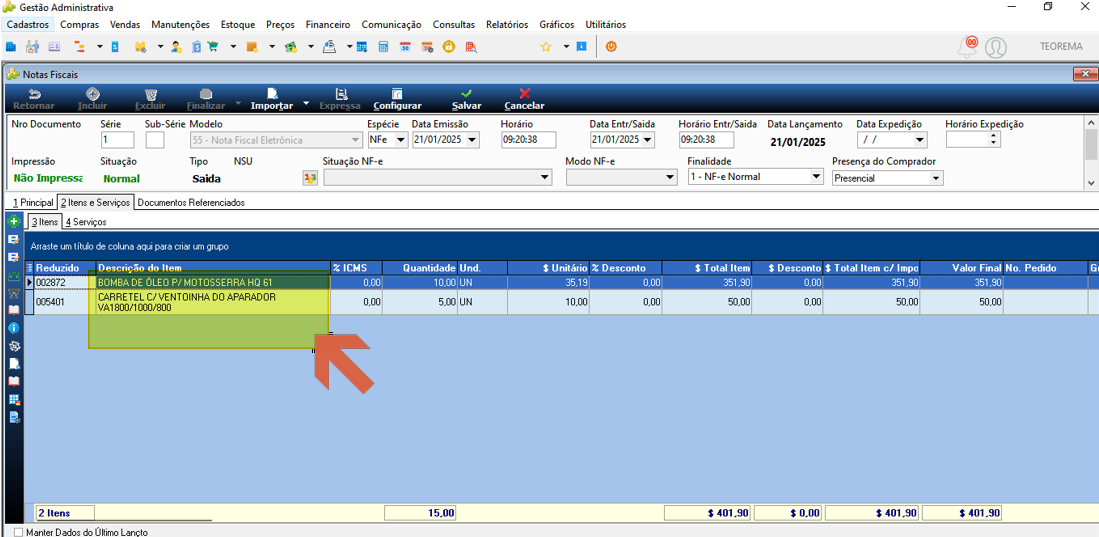Viewport: 1099px width, 537px height.
Task: Click the Série input field
Action: coord(117,140)
